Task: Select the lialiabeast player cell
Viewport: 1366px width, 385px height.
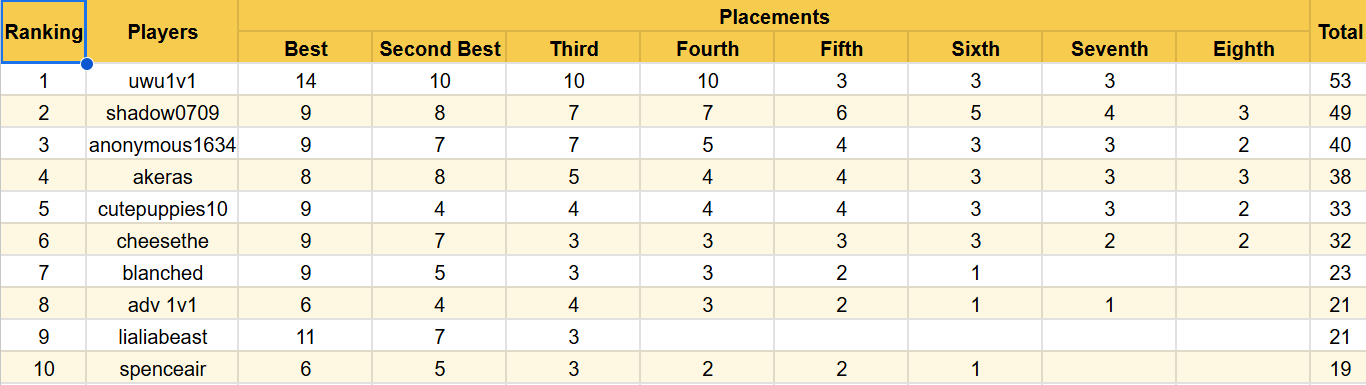Action: pos(162,337)
